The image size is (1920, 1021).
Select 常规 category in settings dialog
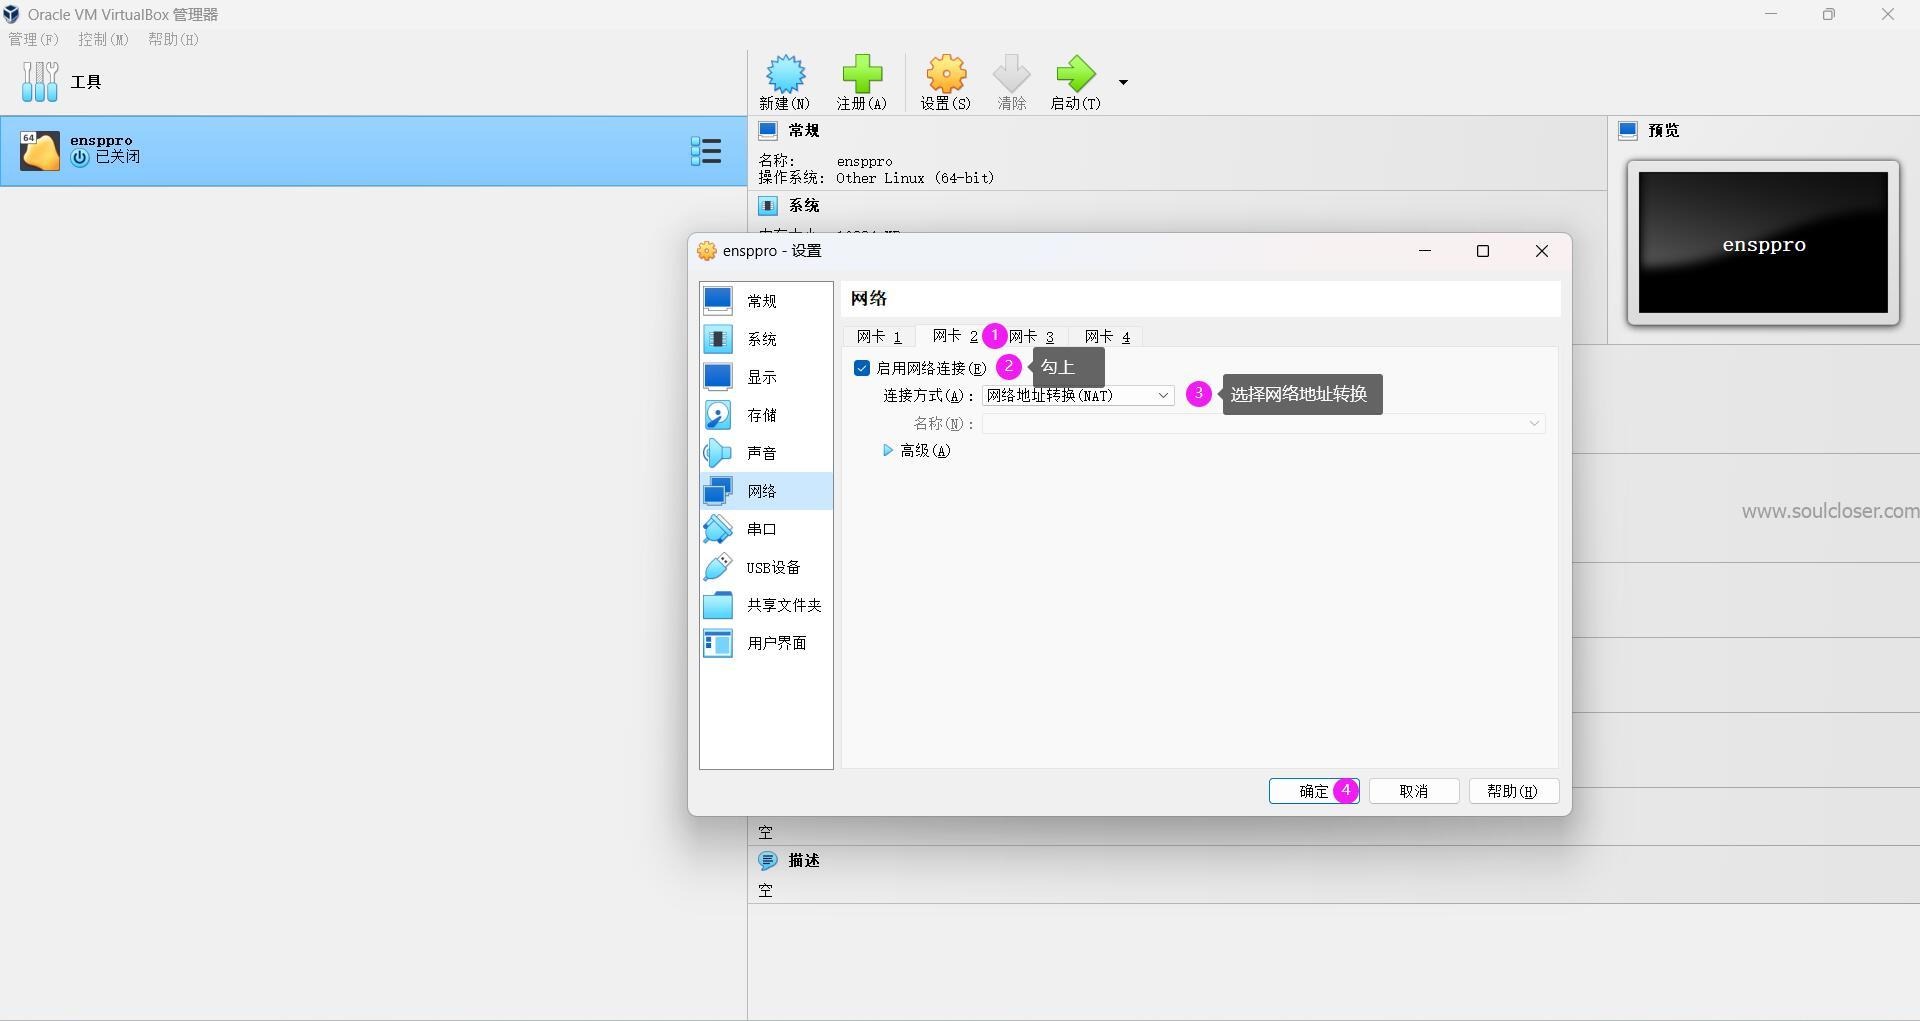[766, 301]
